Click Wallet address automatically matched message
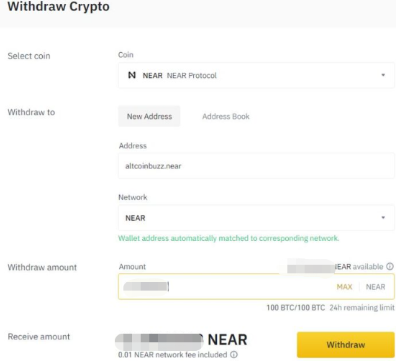Viewport: 396px width, 361px height. (x=229, y=238)
